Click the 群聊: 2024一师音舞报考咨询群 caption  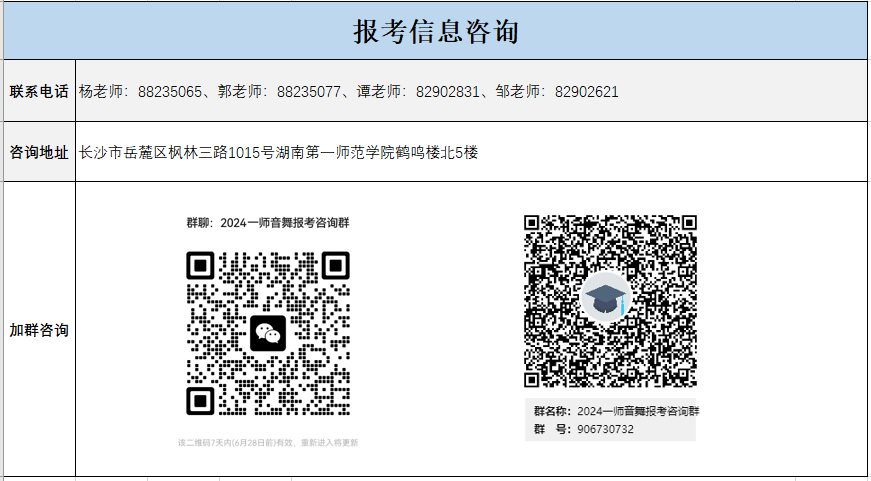[268, 223]
